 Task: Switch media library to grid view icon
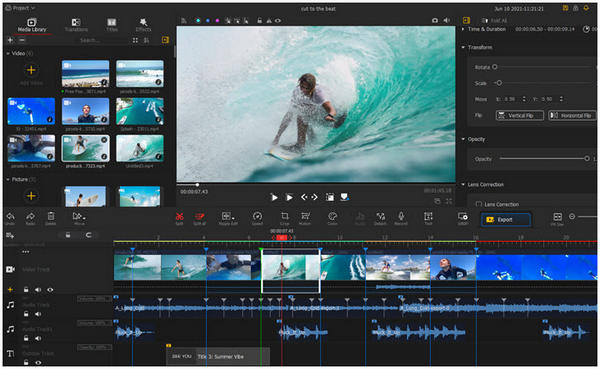[135, 40]
